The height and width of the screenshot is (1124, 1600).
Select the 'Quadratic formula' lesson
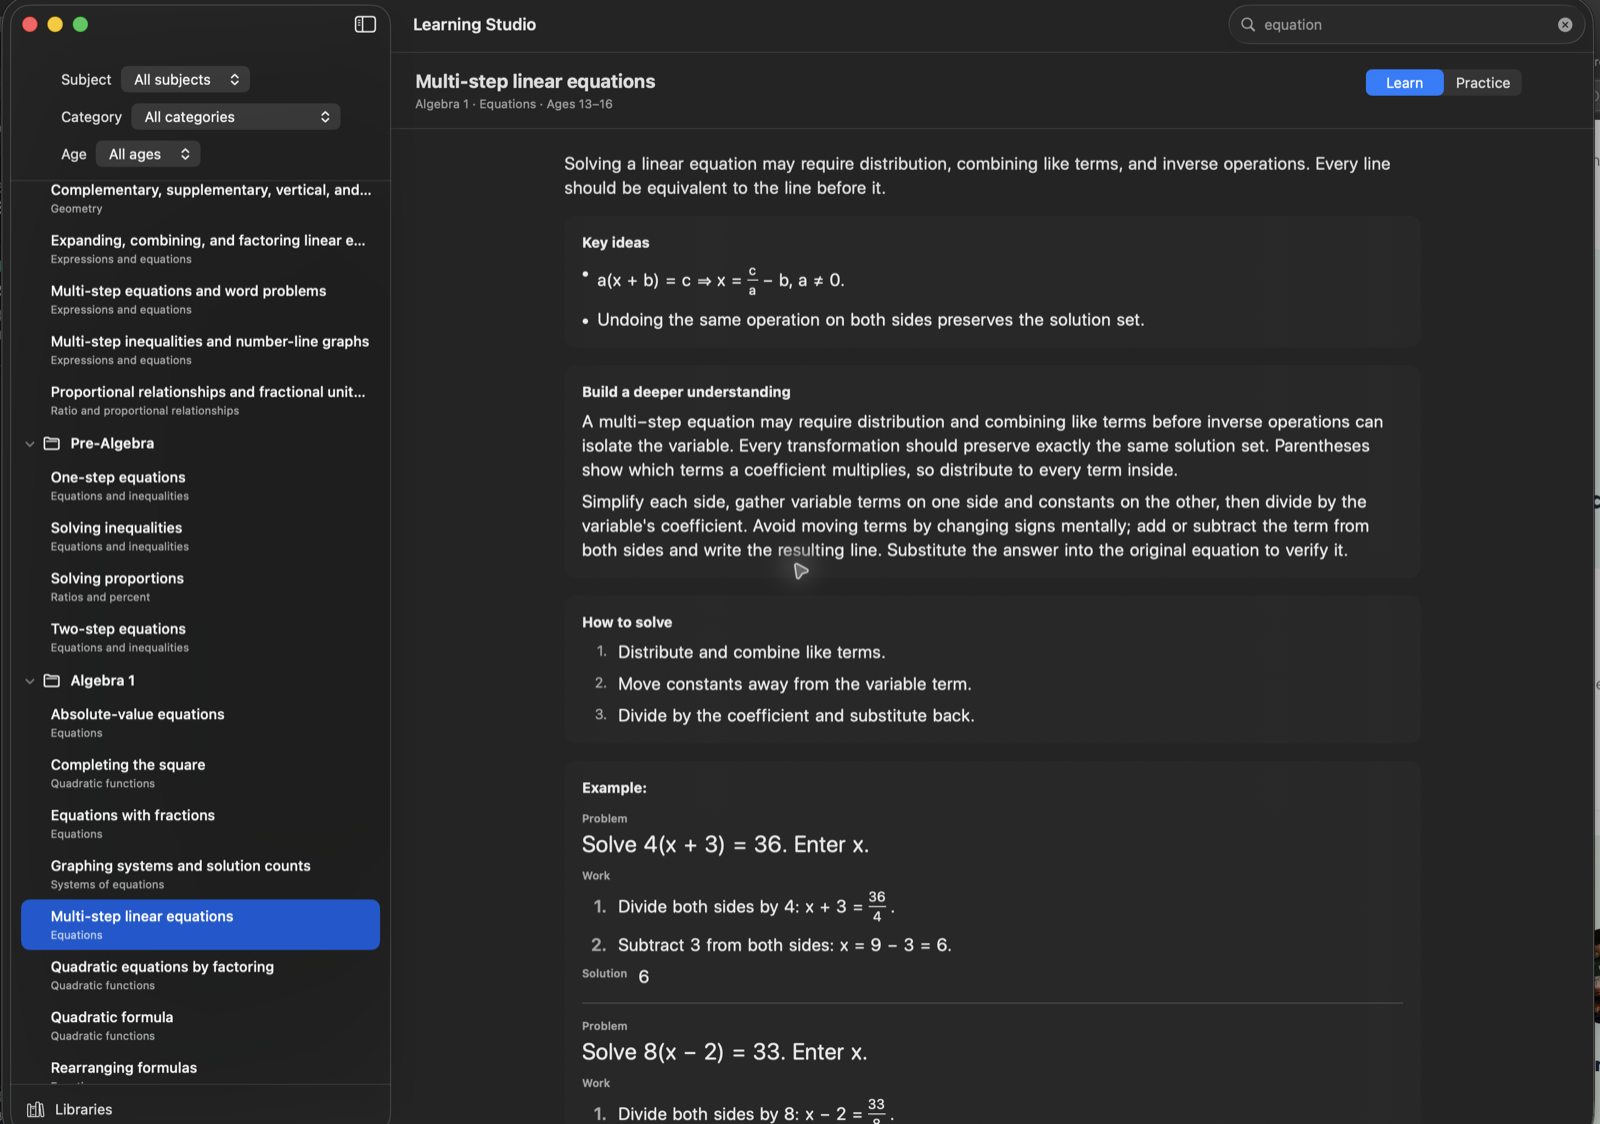(200, 1026)
